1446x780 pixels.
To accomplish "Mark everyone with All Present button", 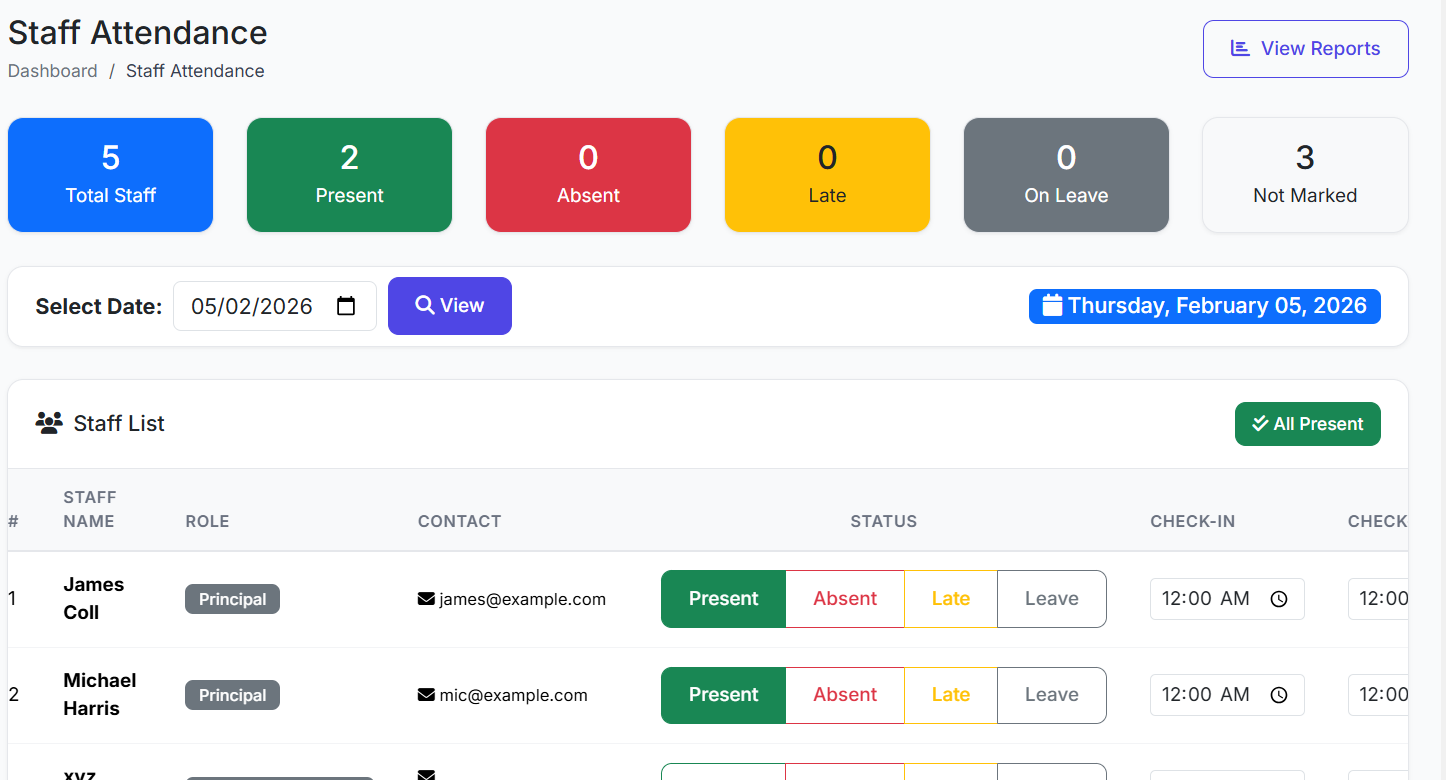I will pos(1307,424).
